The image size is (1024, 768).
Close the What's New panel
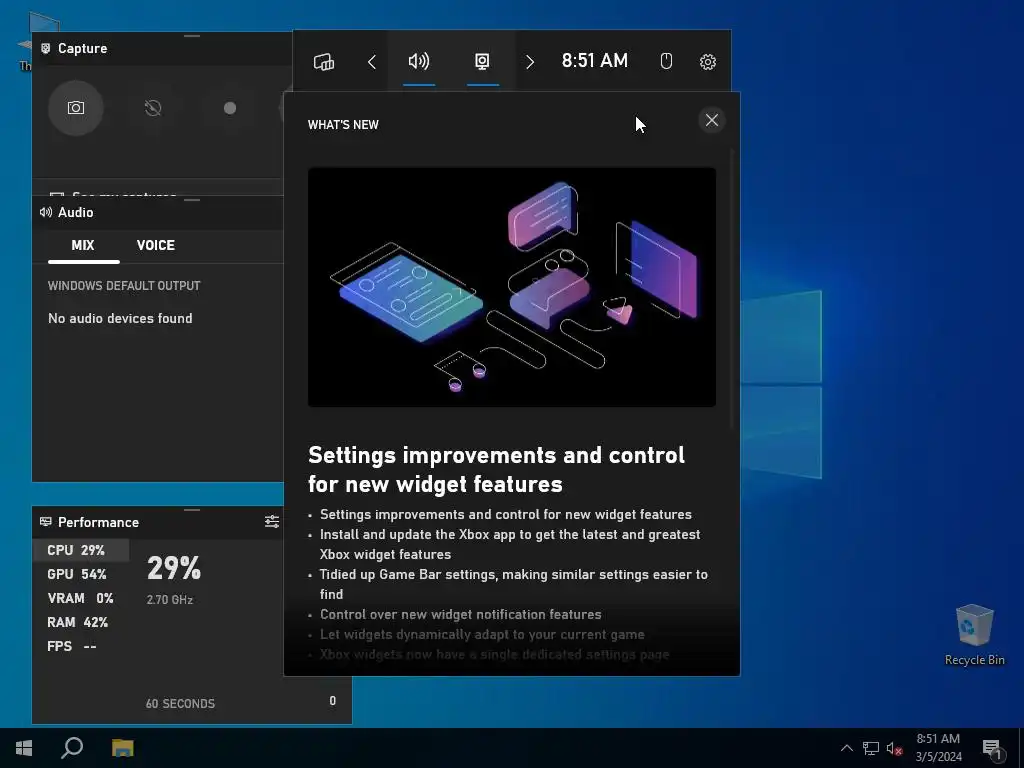click(712, 120)
